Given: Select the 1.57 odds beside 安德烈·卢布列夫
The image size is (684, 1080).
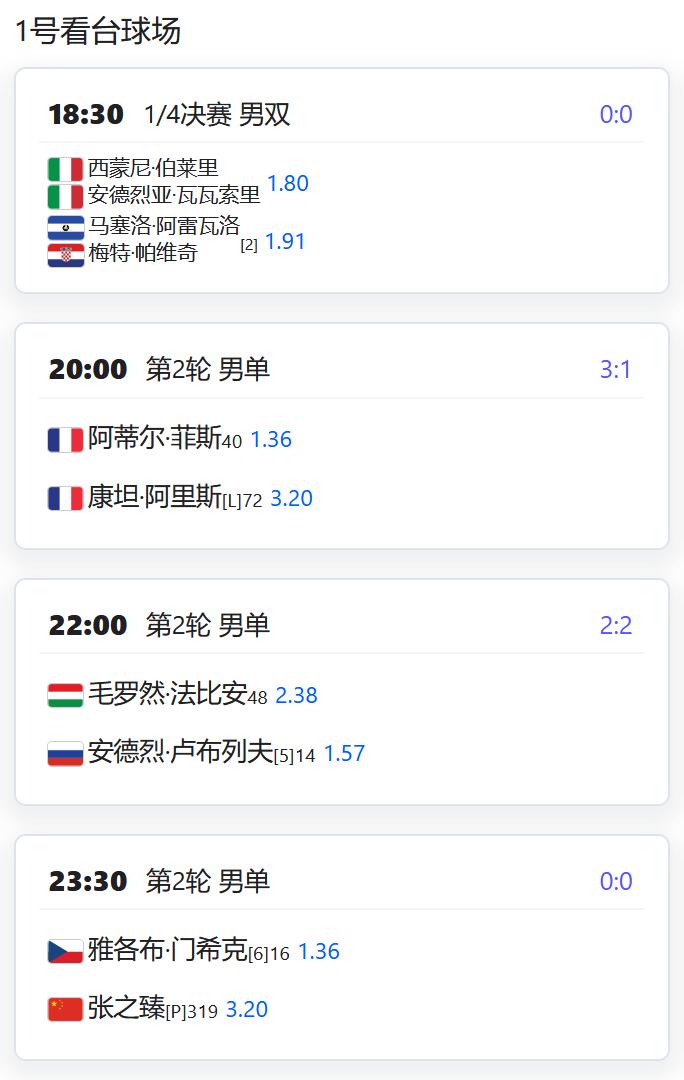Looking at the screenshot, I should 345,753.
